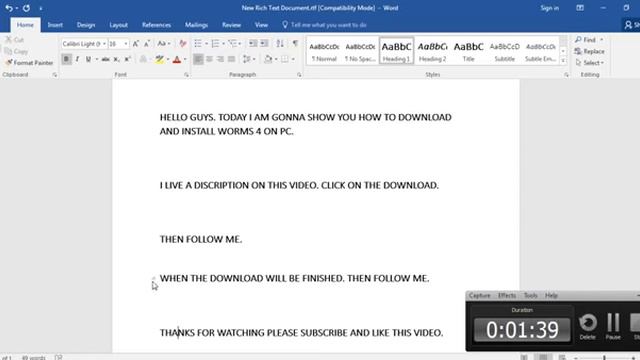The image size is (640, 360).
Task: Click the Justify alignment icon
Action: (x=231, y=59)
